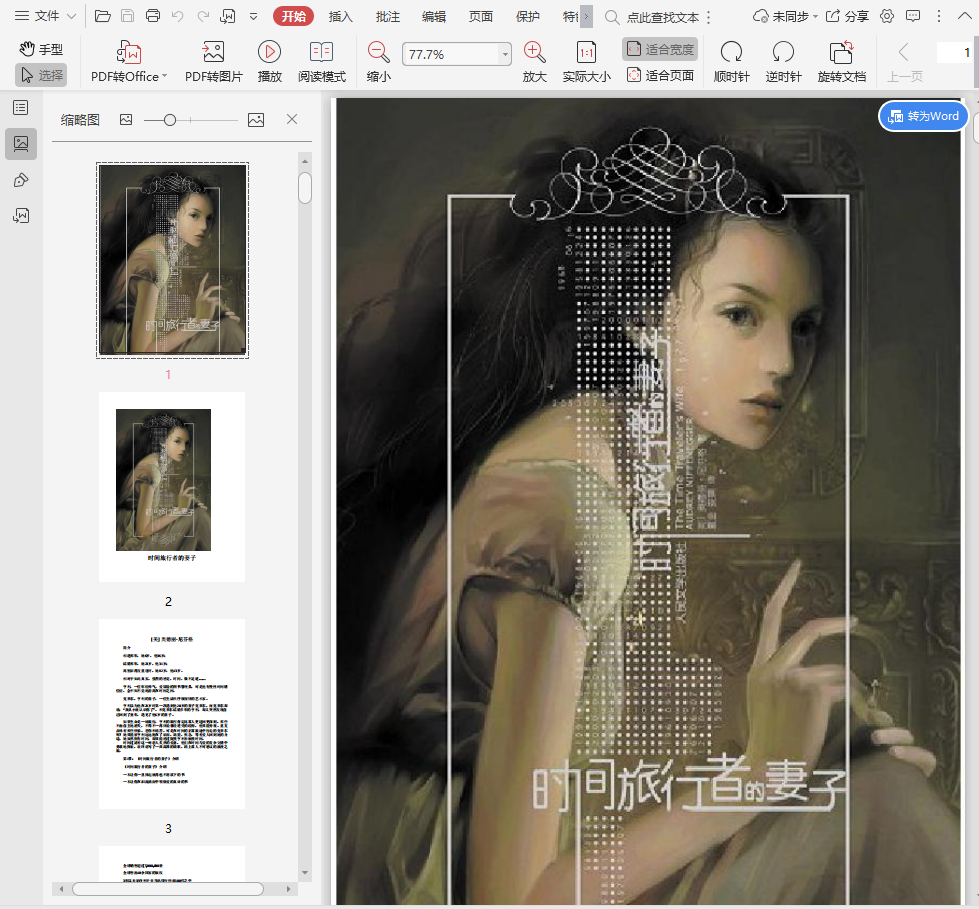
Task: Zoom out with the 缩小 magnifier
Action: (379, 53)
